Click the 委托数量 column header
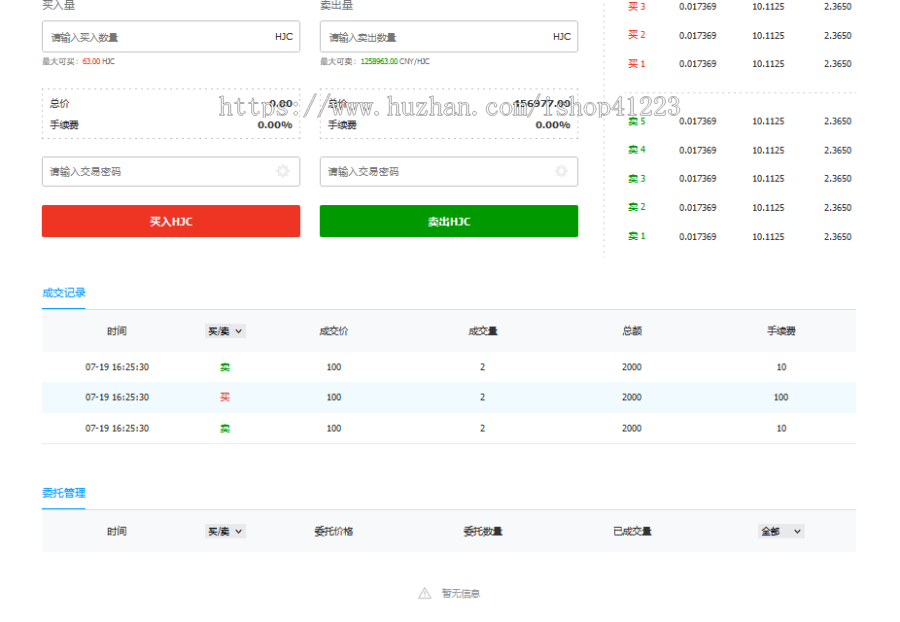 point(483,531)
